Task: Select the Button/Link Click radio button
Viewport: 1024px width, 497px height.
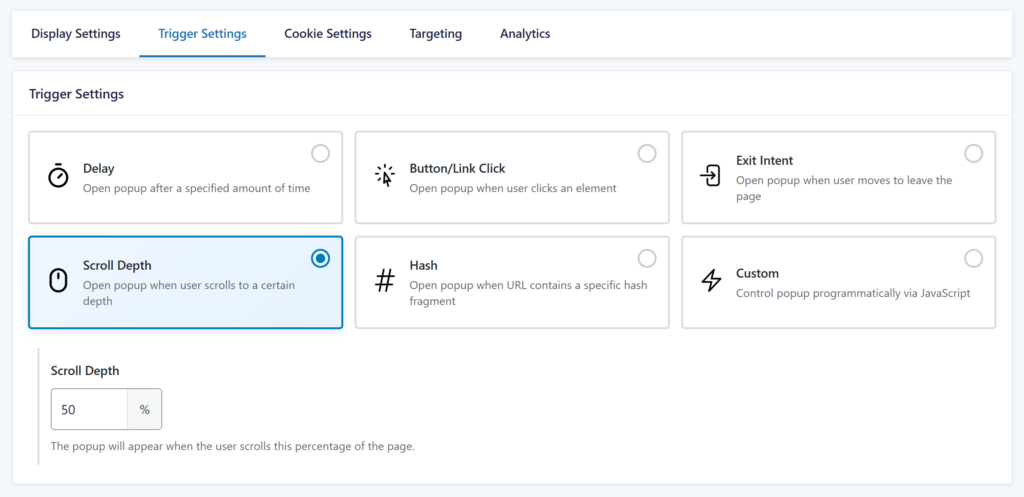Action: click(x=647, y=153)
